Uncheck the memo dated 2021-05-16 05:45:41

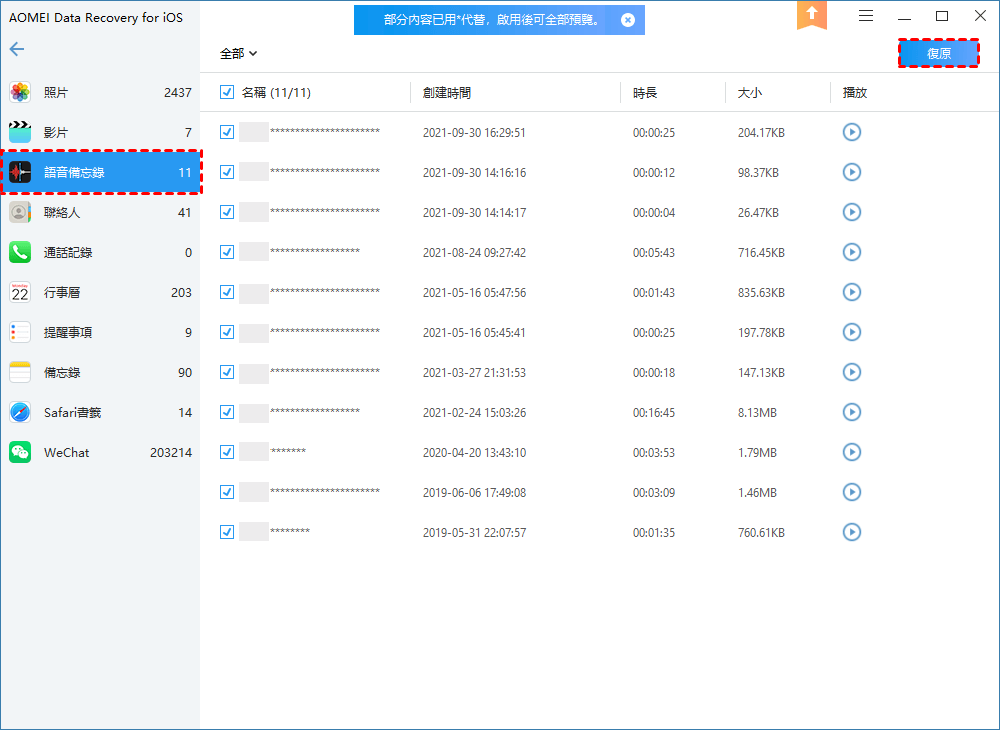(227, 332)
